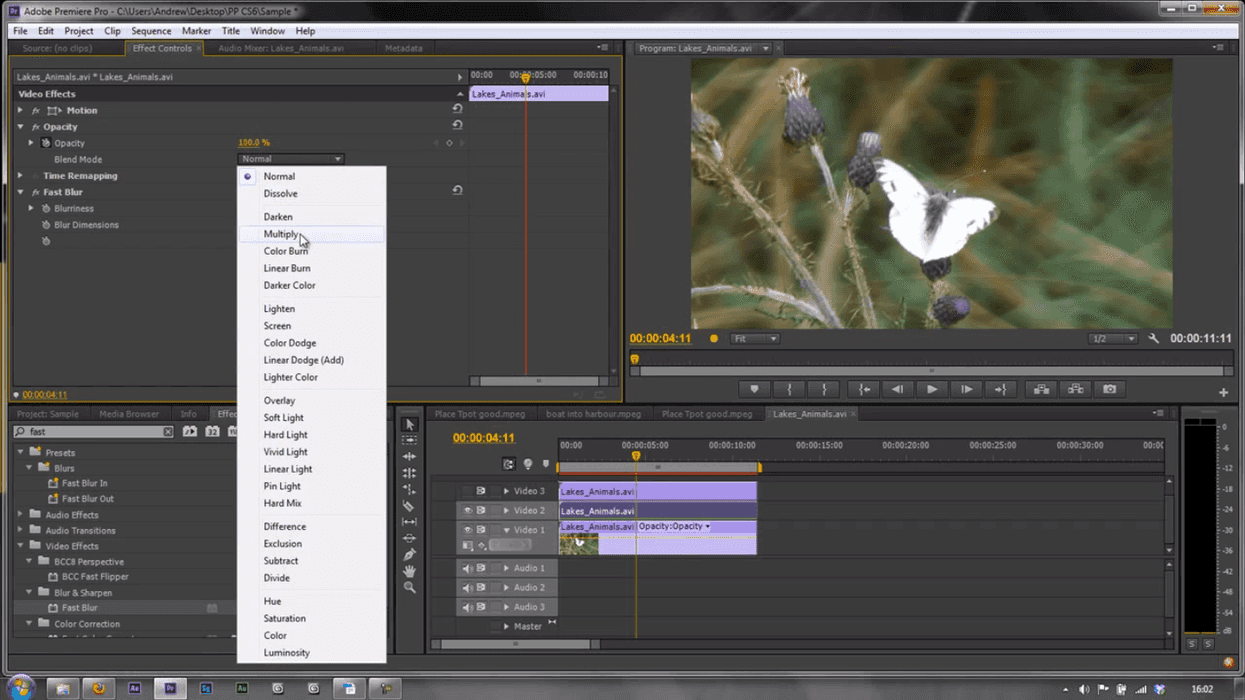1245x700 pixels.
Task: Toggle the Opacity fx effect switch
Action: coord(36,127)
